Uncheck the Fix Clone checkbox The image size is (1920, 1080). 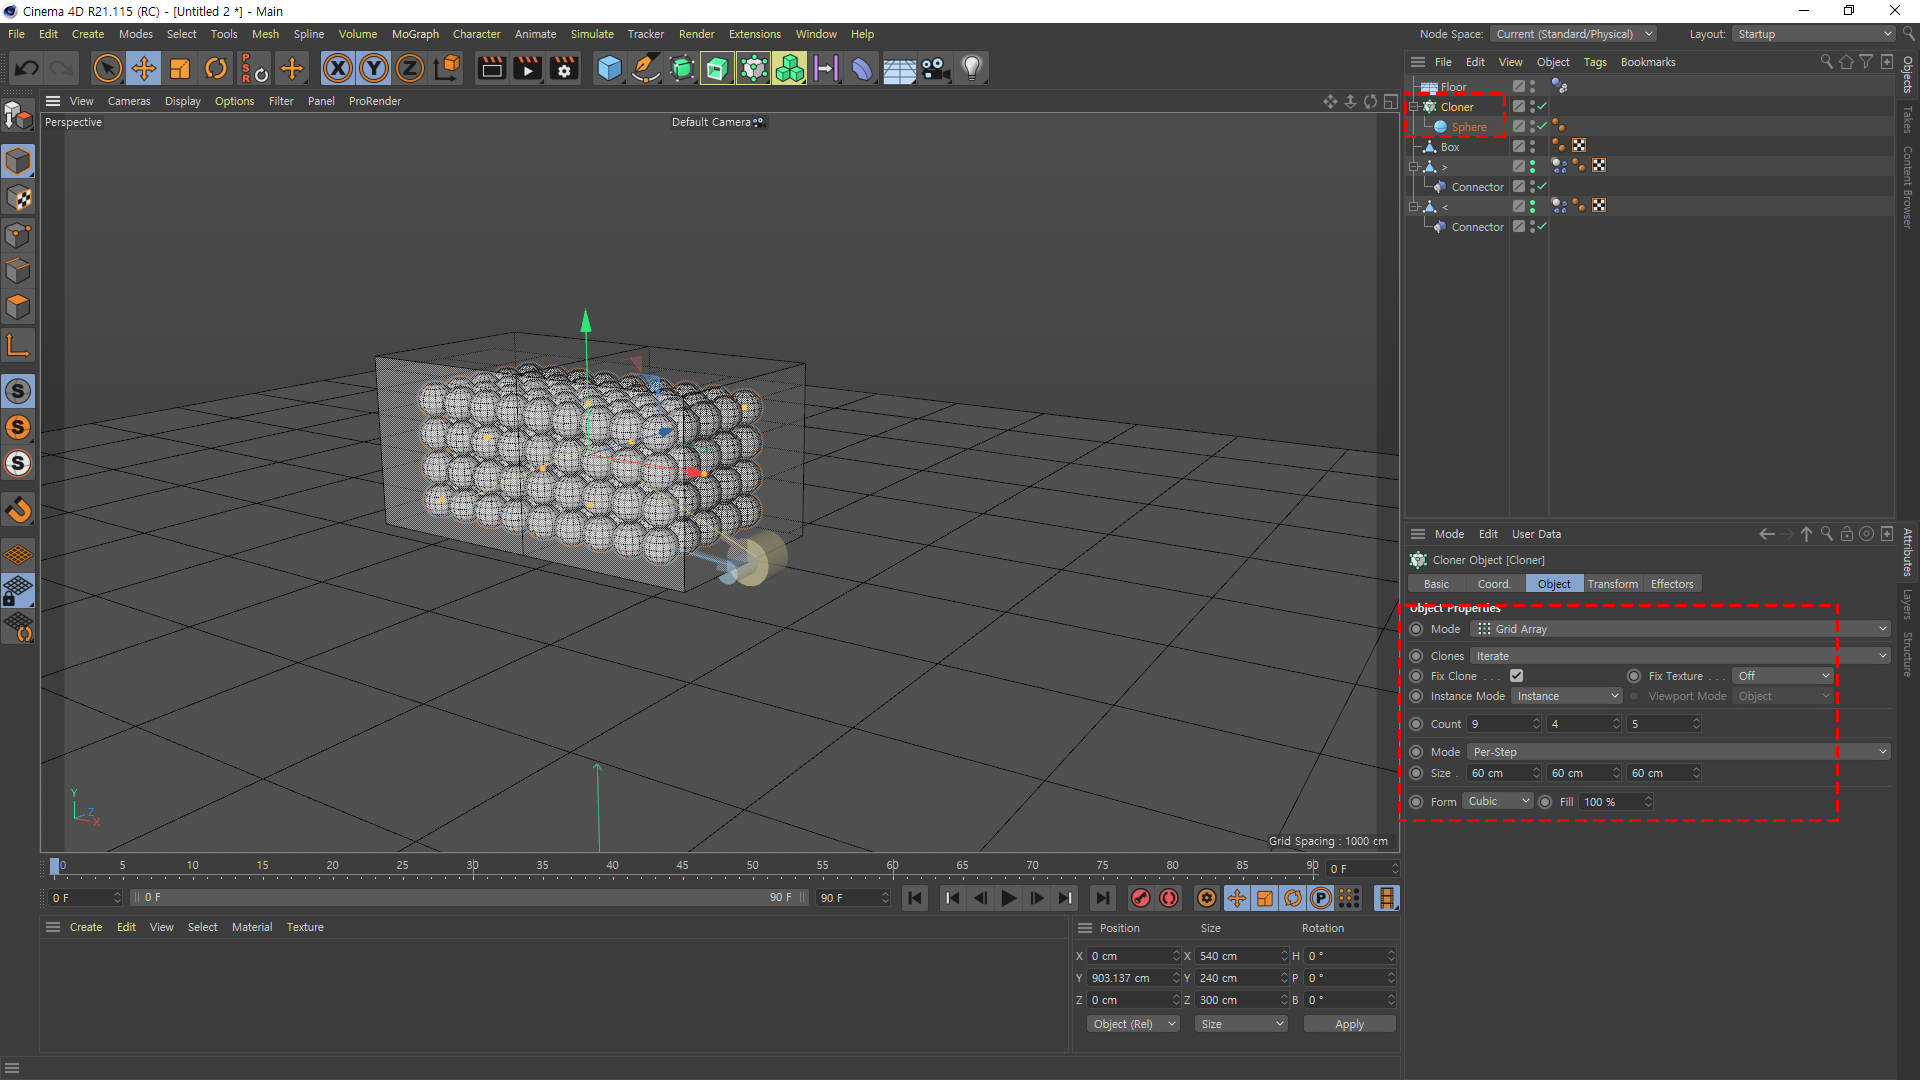click(1516, 676)
